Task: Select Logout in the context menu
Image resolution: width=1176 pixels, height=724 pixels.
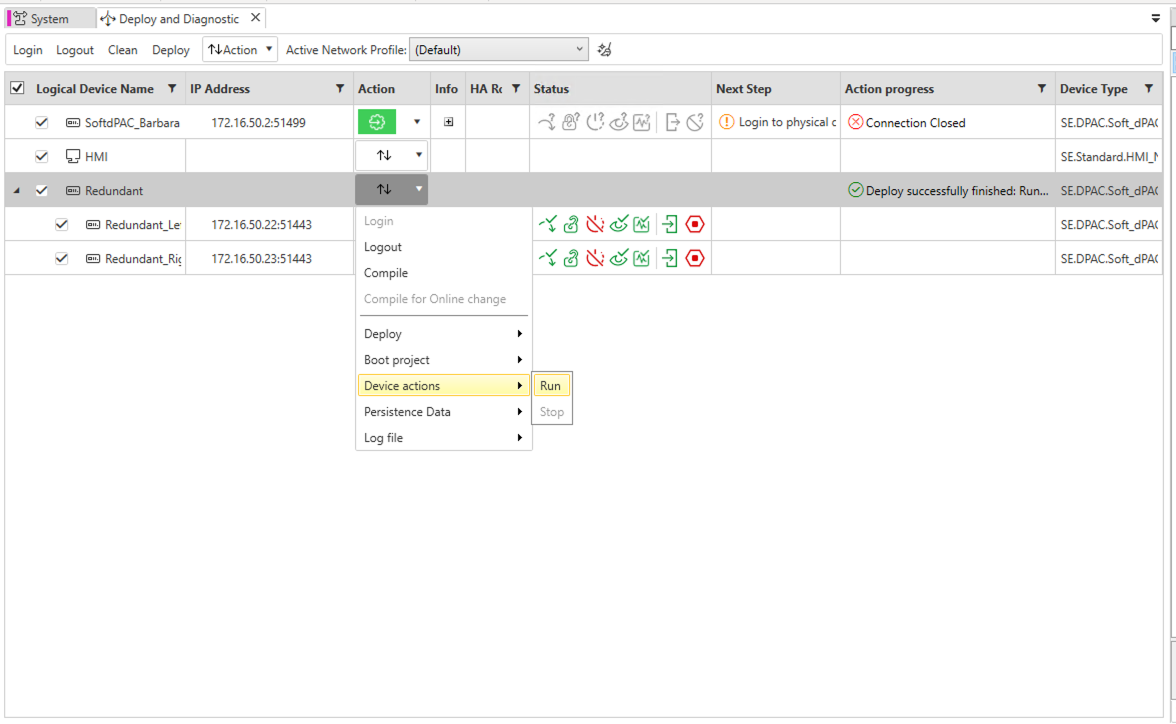Action: tap(382, 247)
